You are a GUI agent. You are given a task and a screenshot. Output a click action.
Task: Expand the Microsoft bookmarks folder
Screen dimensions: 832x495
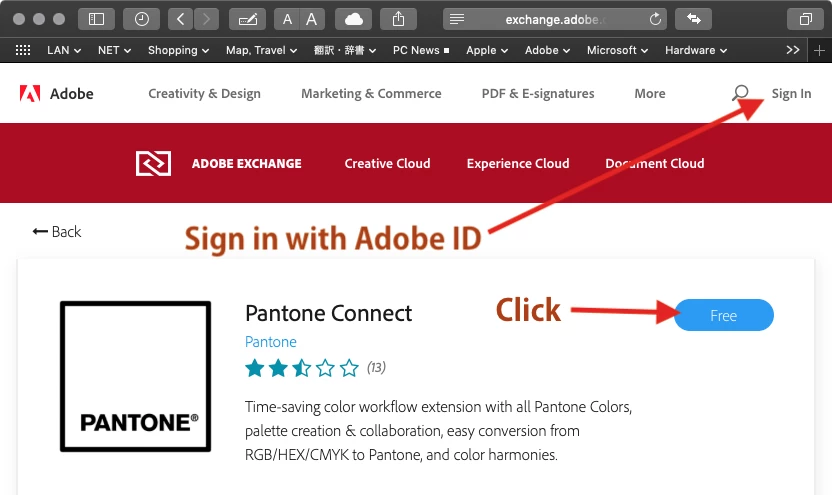pyautogui.click(x=617, y=50)
